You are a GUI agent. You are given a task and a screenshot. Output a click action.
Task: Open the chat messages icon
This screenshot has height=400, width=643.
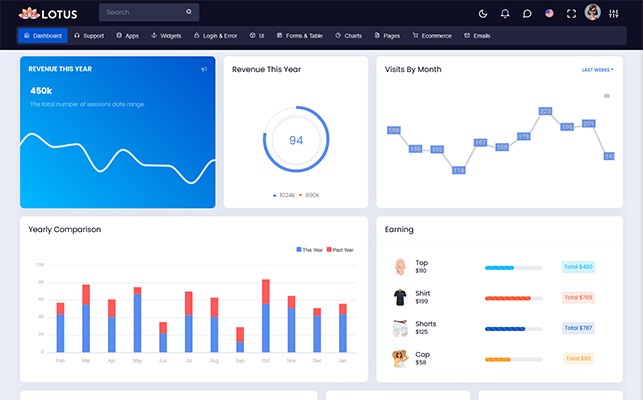point(527,13)
